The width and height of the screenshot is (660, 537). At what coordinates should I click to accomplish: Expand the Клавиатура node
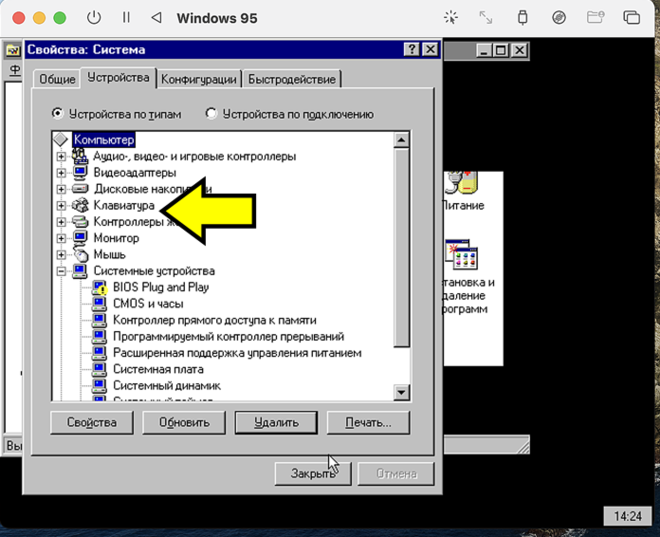point(61,205)
